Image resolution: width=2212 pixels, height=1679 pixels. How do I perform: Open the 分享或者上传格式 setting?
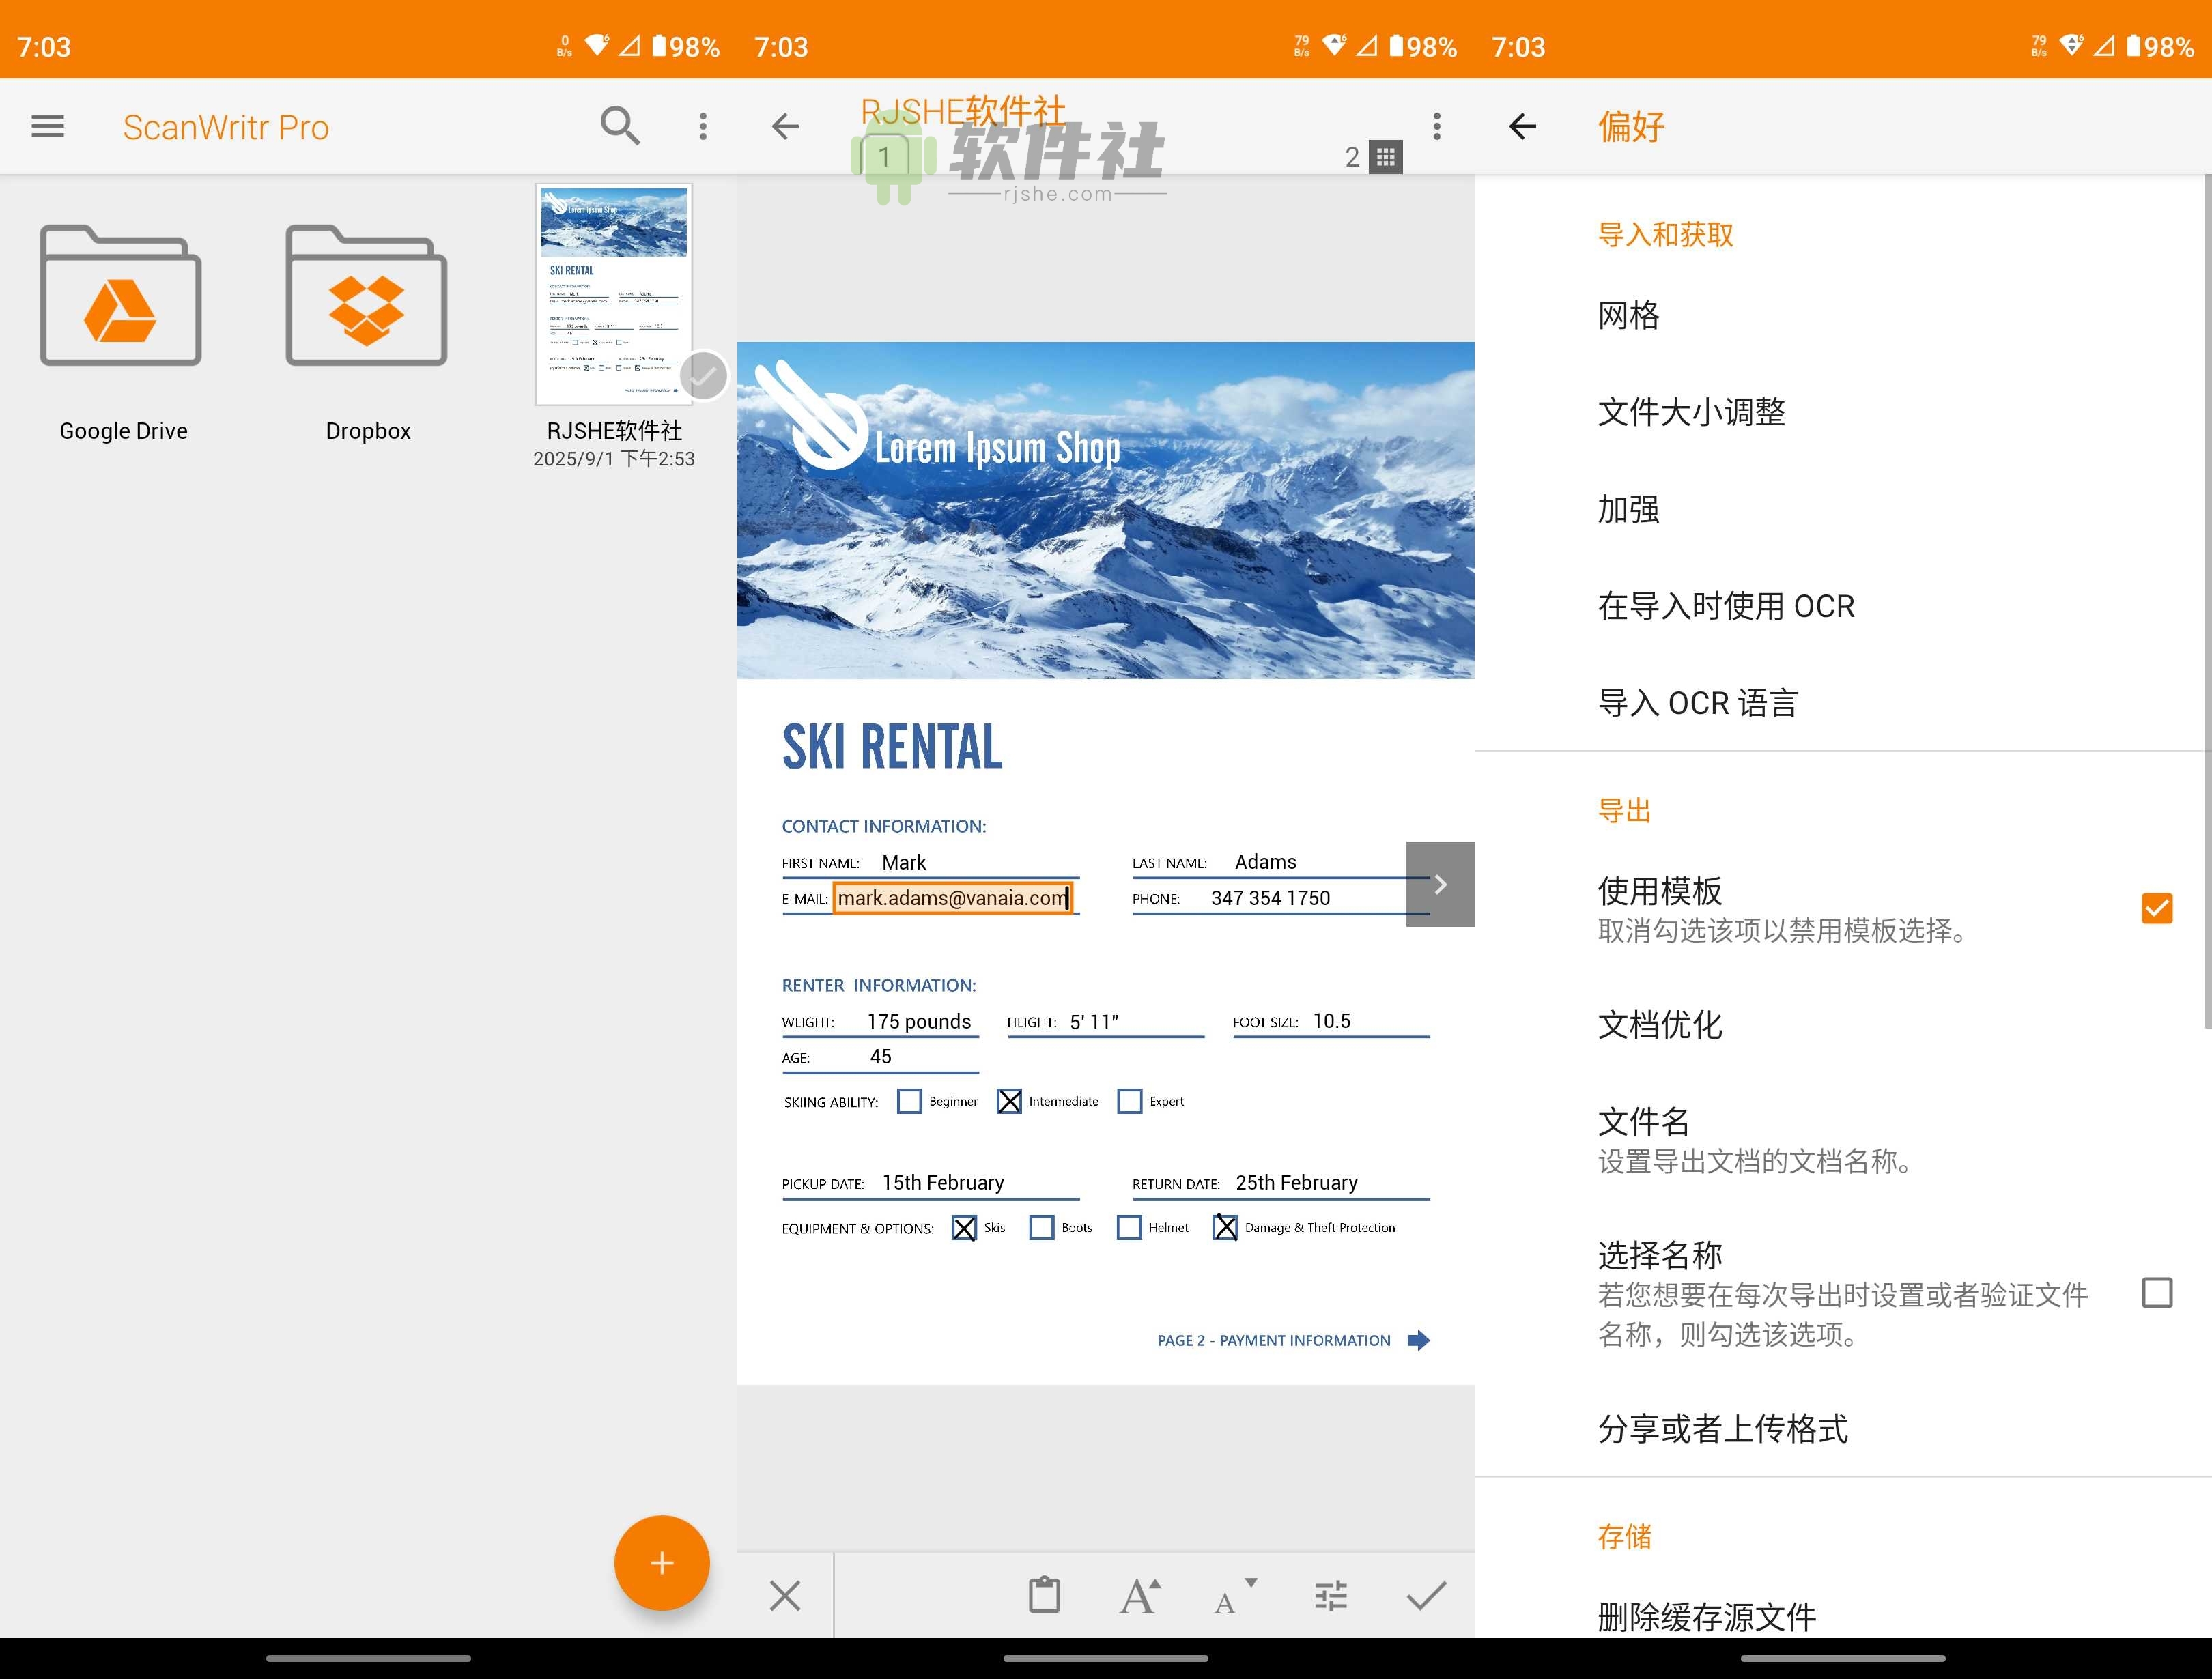[1723, 1429]
